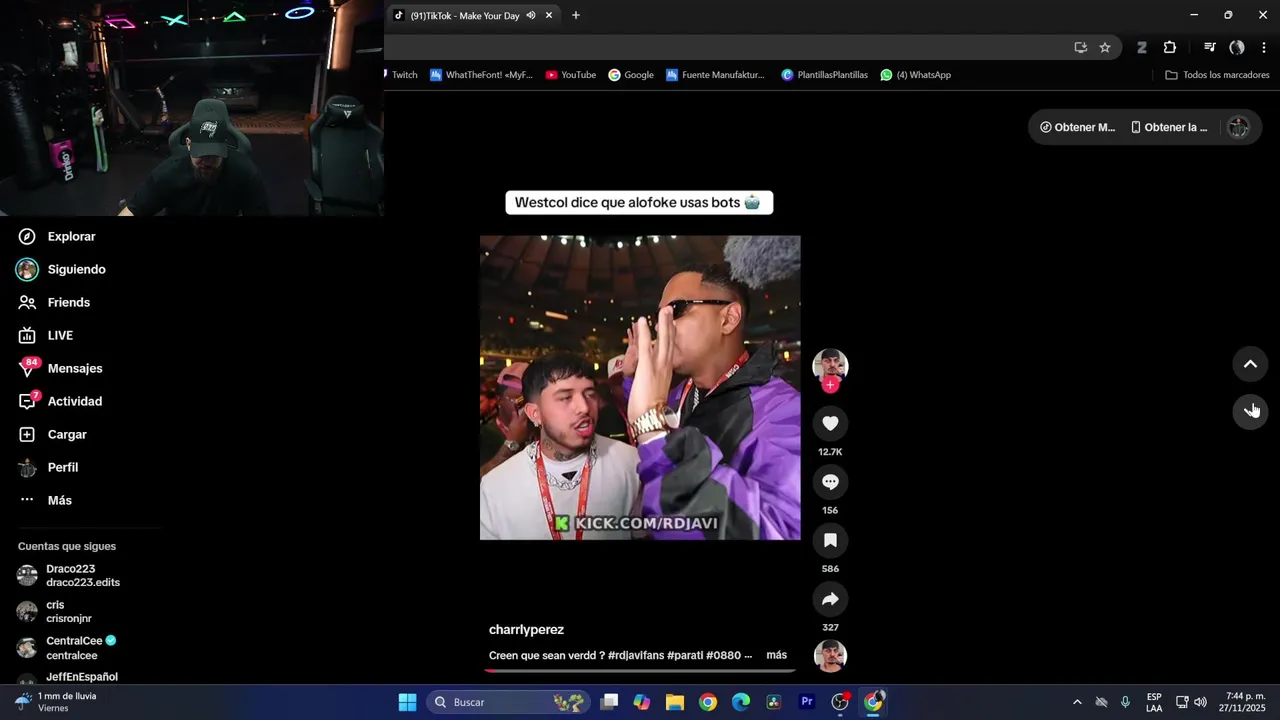Share the video using the arrow icon

(830, 599)
